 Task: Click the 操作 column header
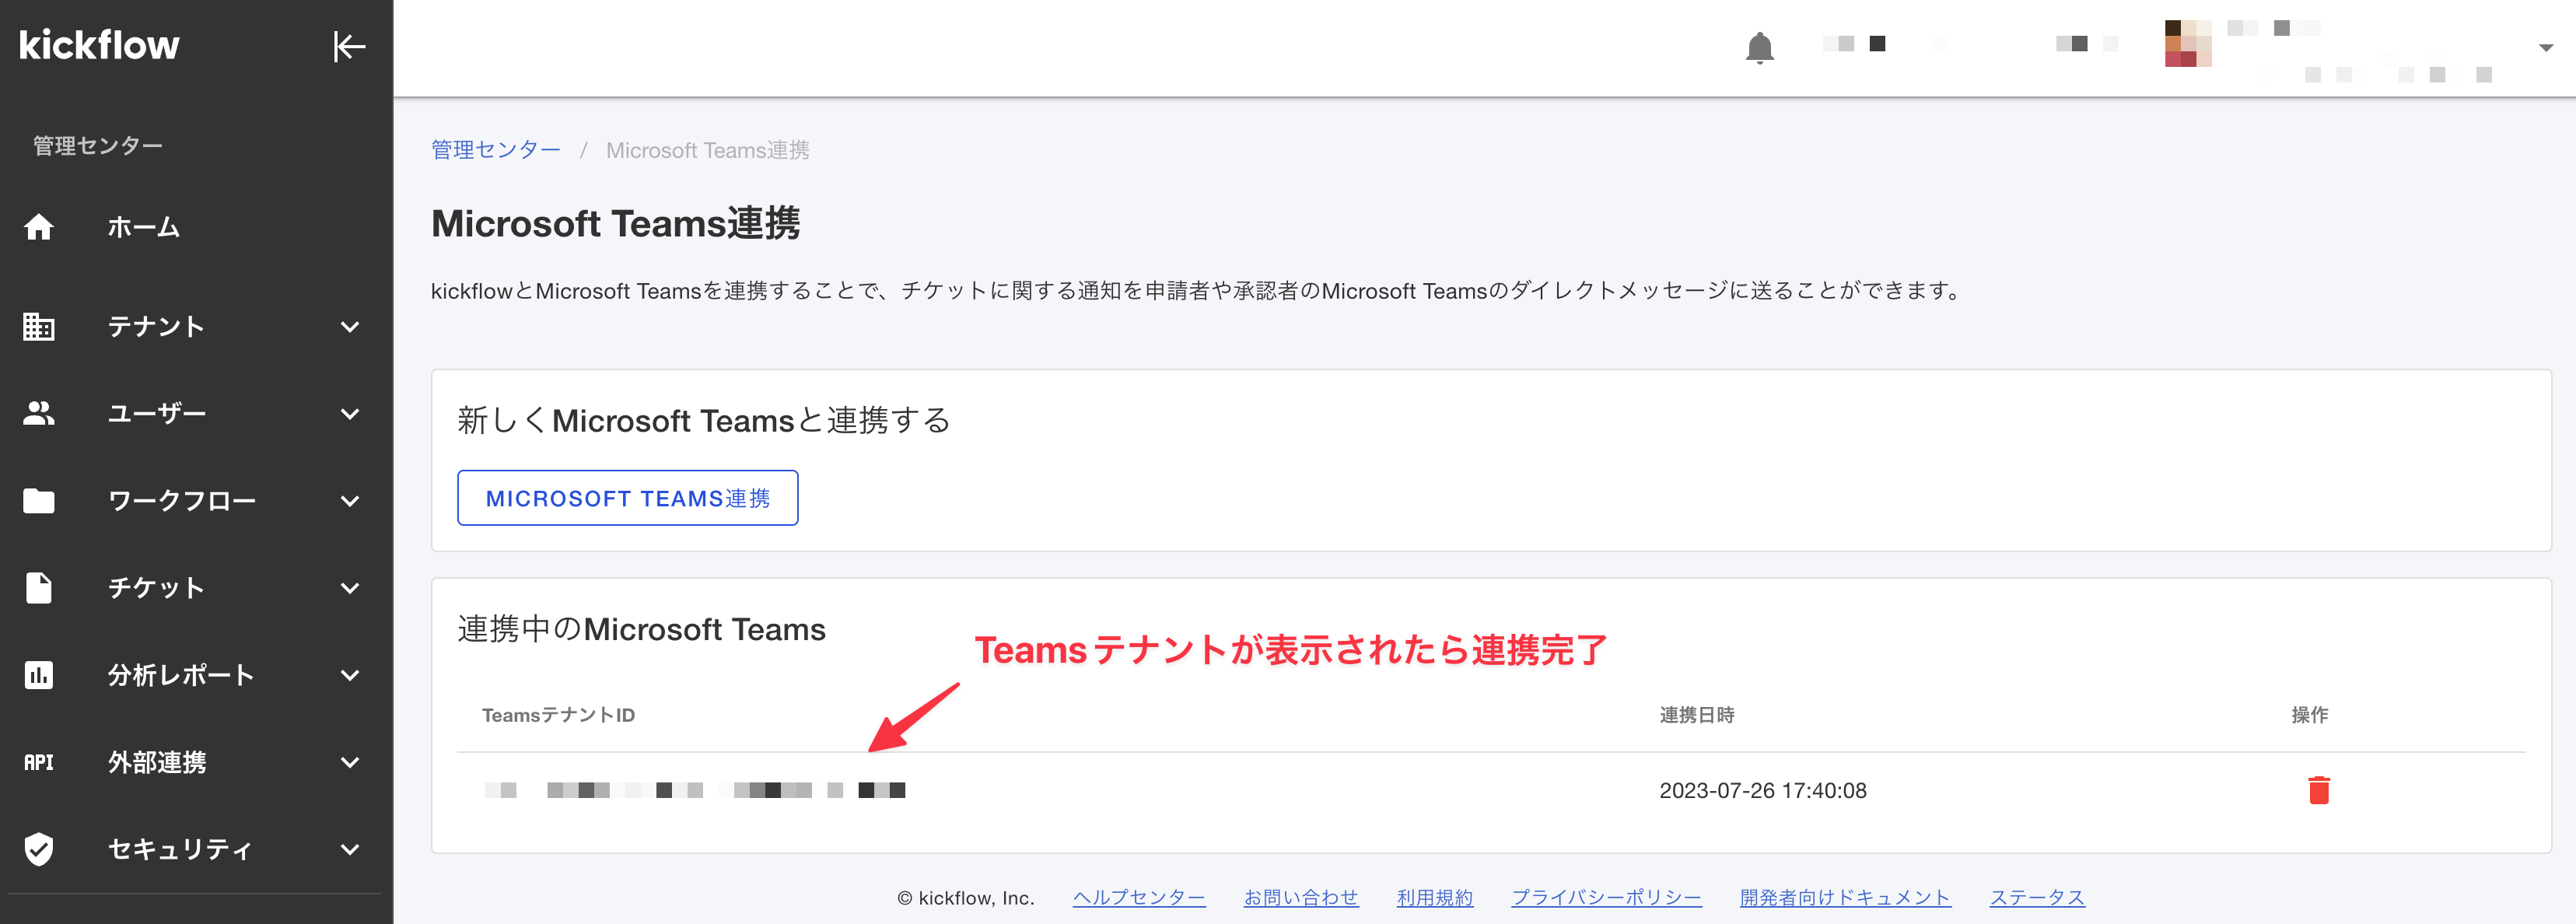click(x=2309, y=715)
